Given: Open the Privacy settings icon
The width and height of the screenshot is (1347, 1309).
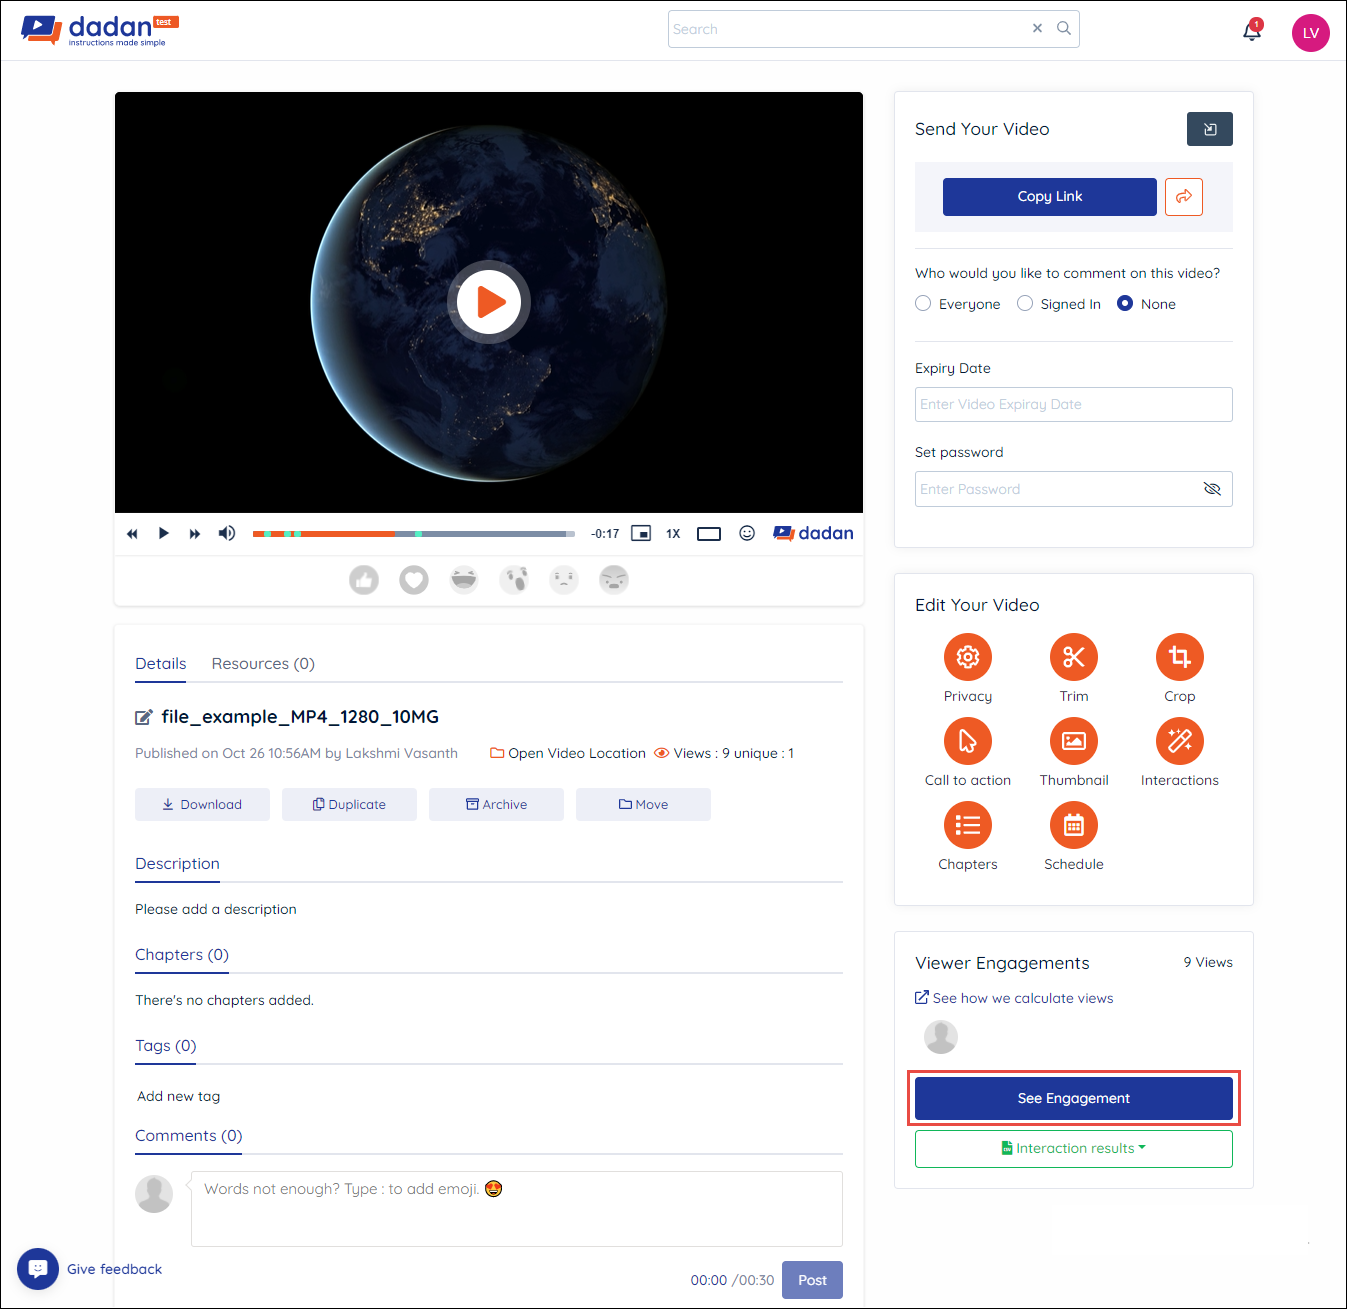Looking at the screenshot, I should [968, 657].
